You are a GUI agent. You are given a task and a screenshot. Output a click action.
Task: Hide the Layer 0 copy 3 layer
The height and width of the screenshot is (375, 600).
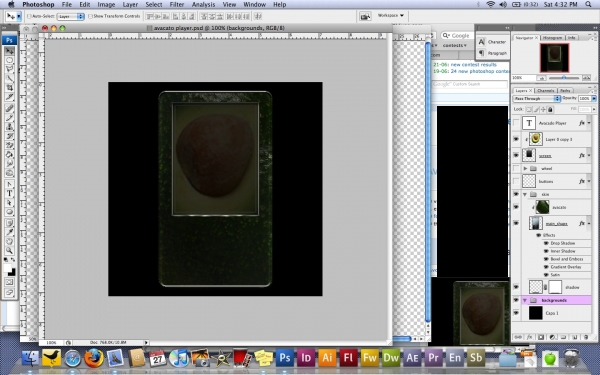pos(516,139)
